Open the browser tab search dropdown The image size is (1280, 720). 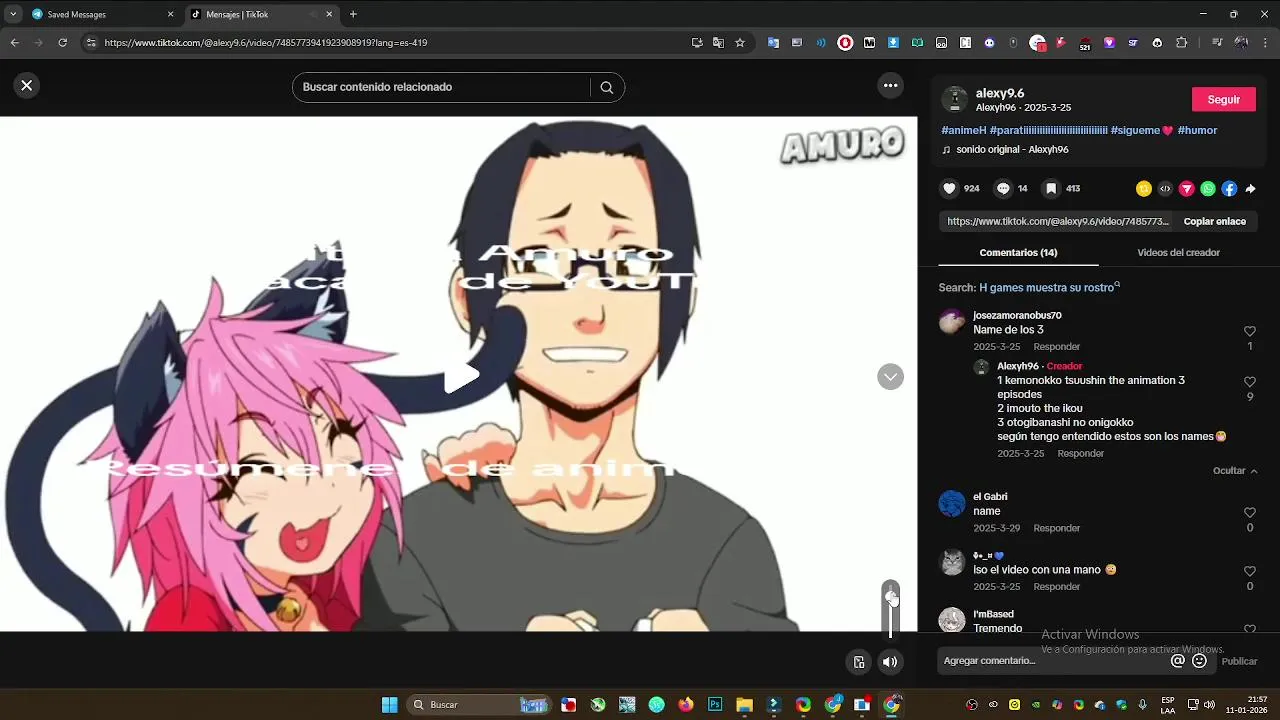point(12,14)
